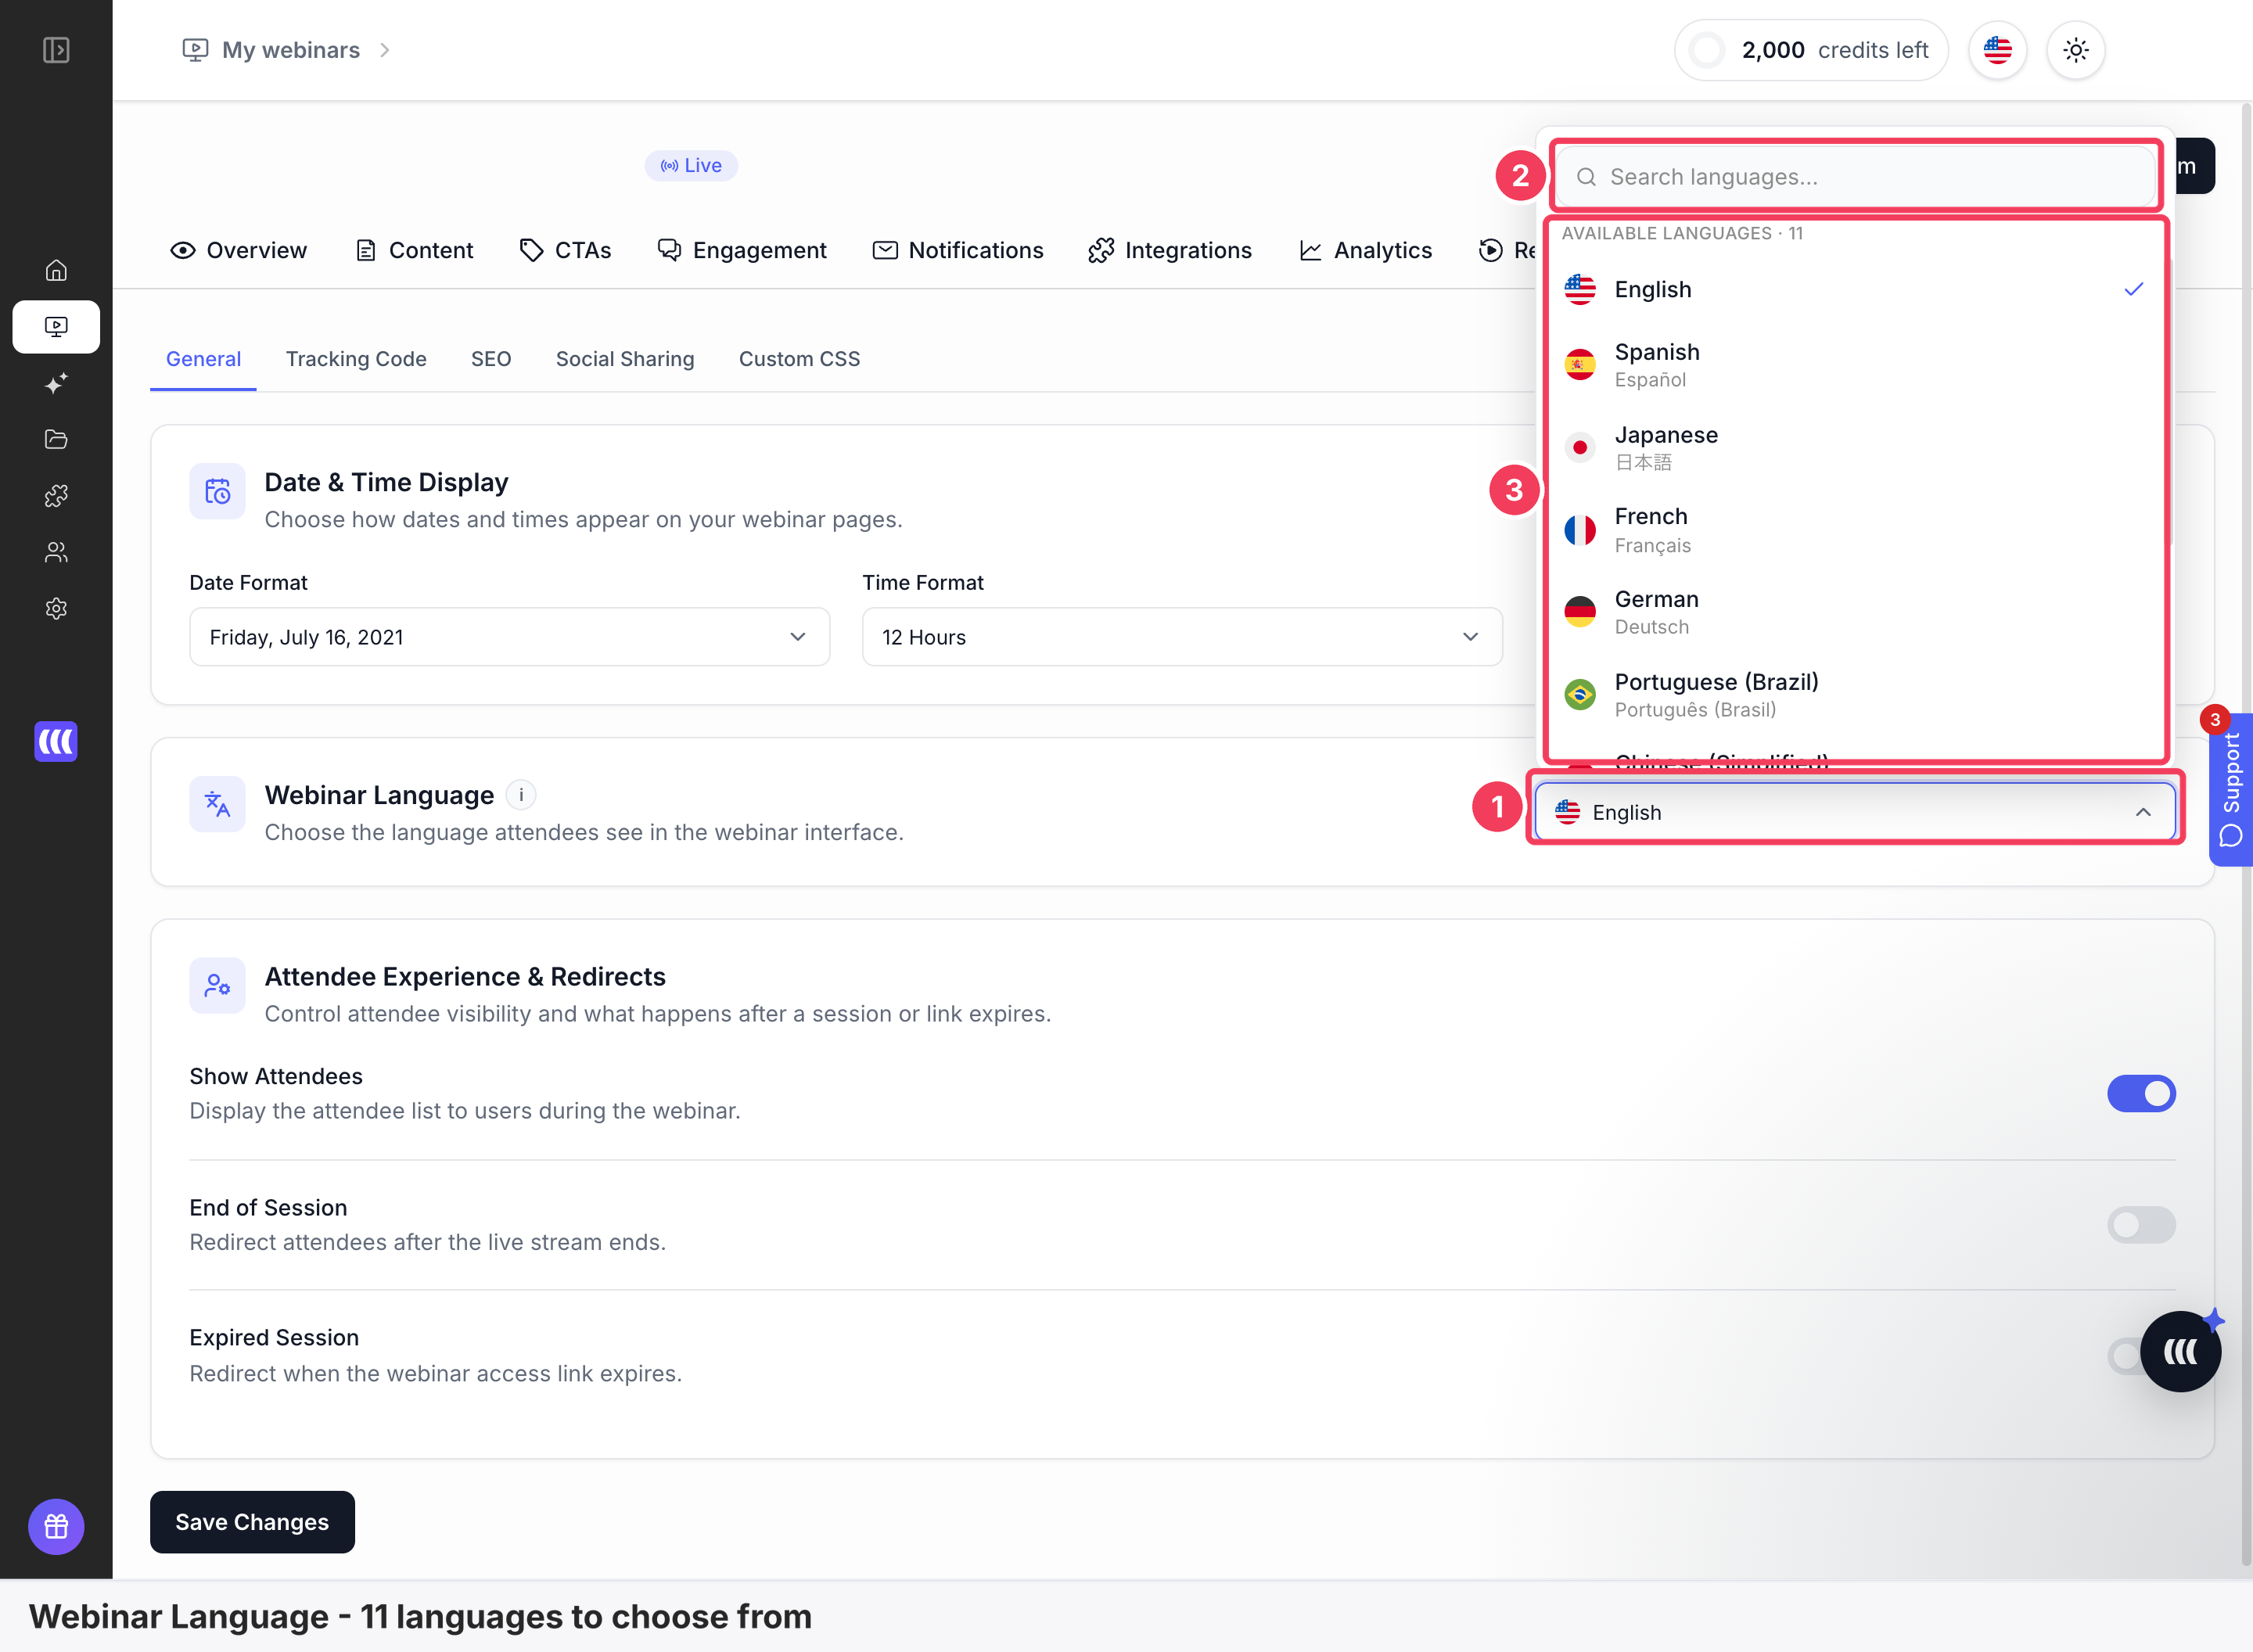Collapse the sidebar panel icon
The height and width of the screenshot is (1652, 2253).
(x=56, y=50)
